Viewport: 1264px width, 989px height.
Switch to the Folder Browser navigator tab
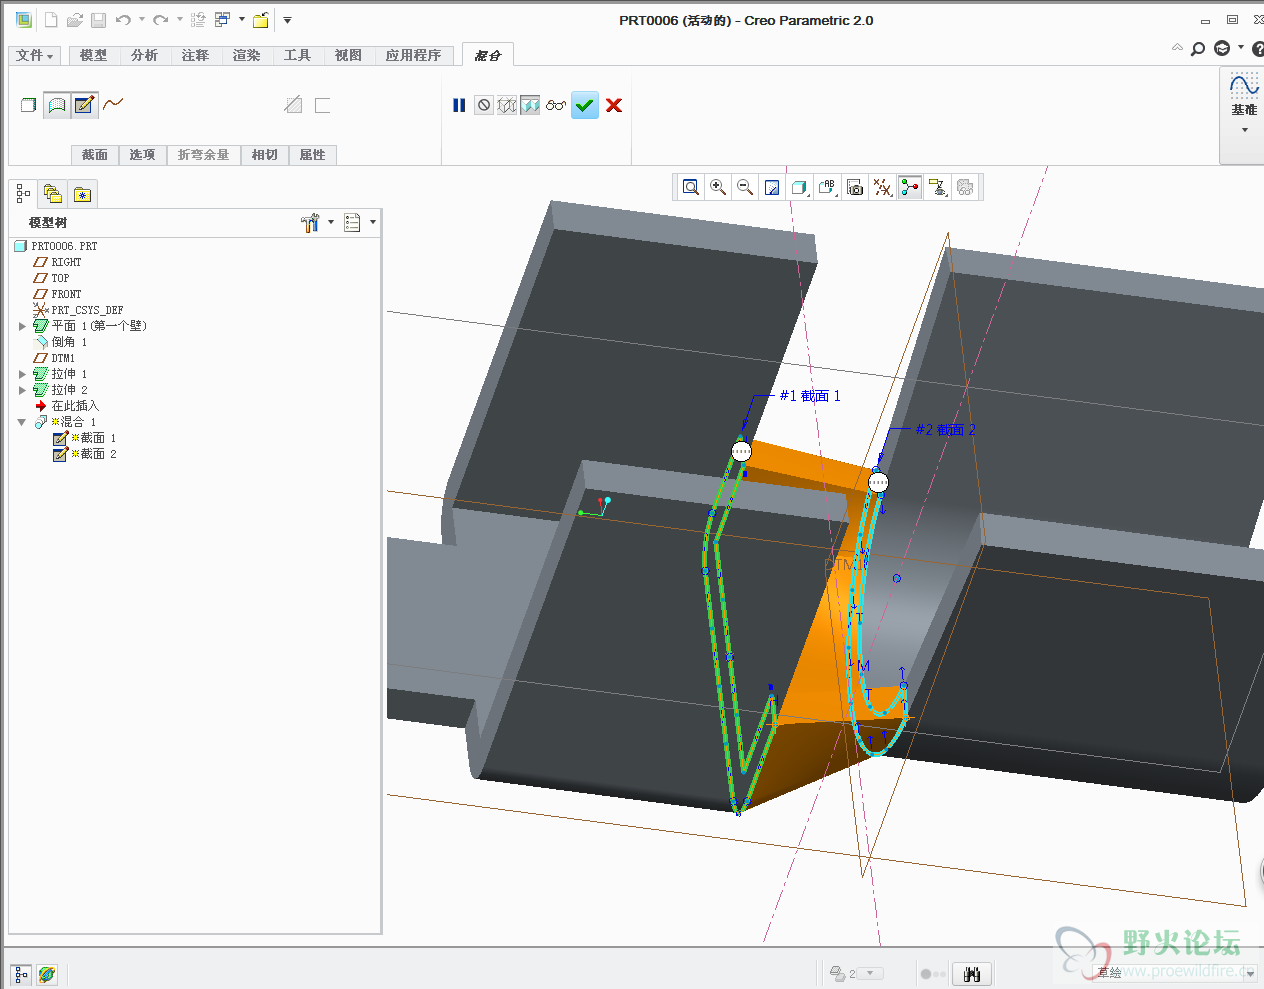tap(53, 194)
